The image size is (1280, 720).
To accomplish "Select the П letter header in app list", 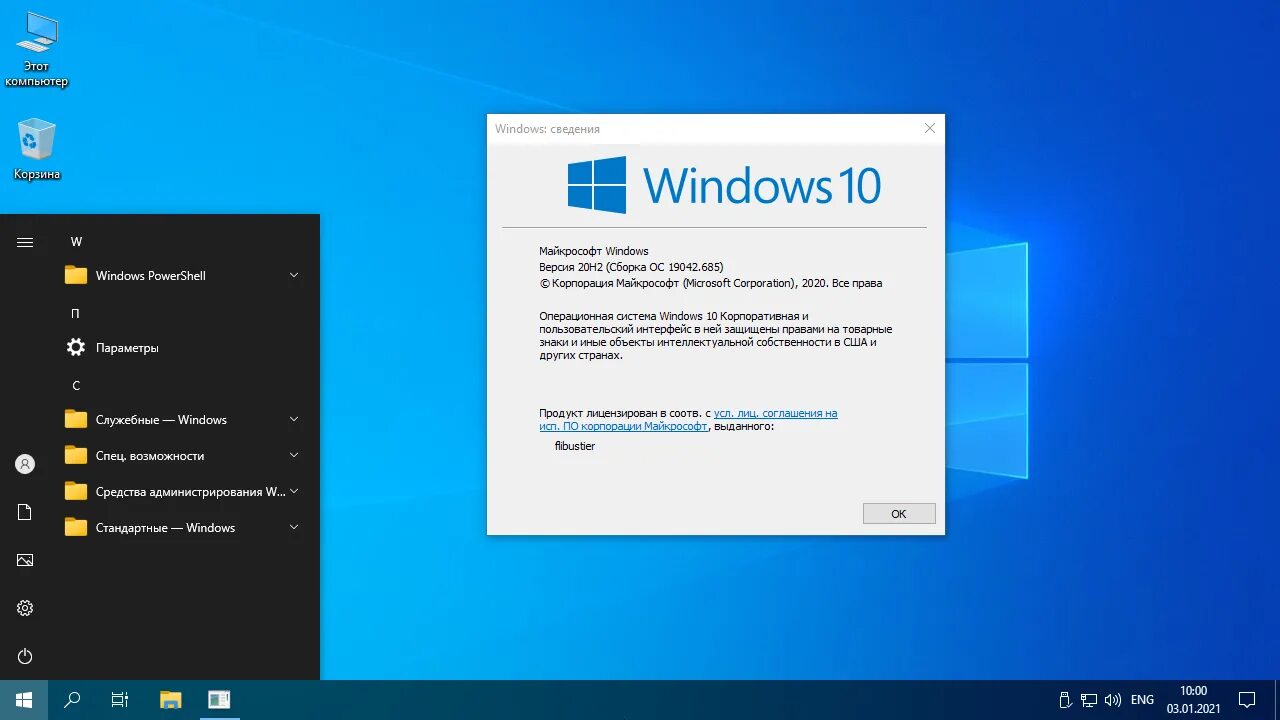I will click(x=75, y=313).
